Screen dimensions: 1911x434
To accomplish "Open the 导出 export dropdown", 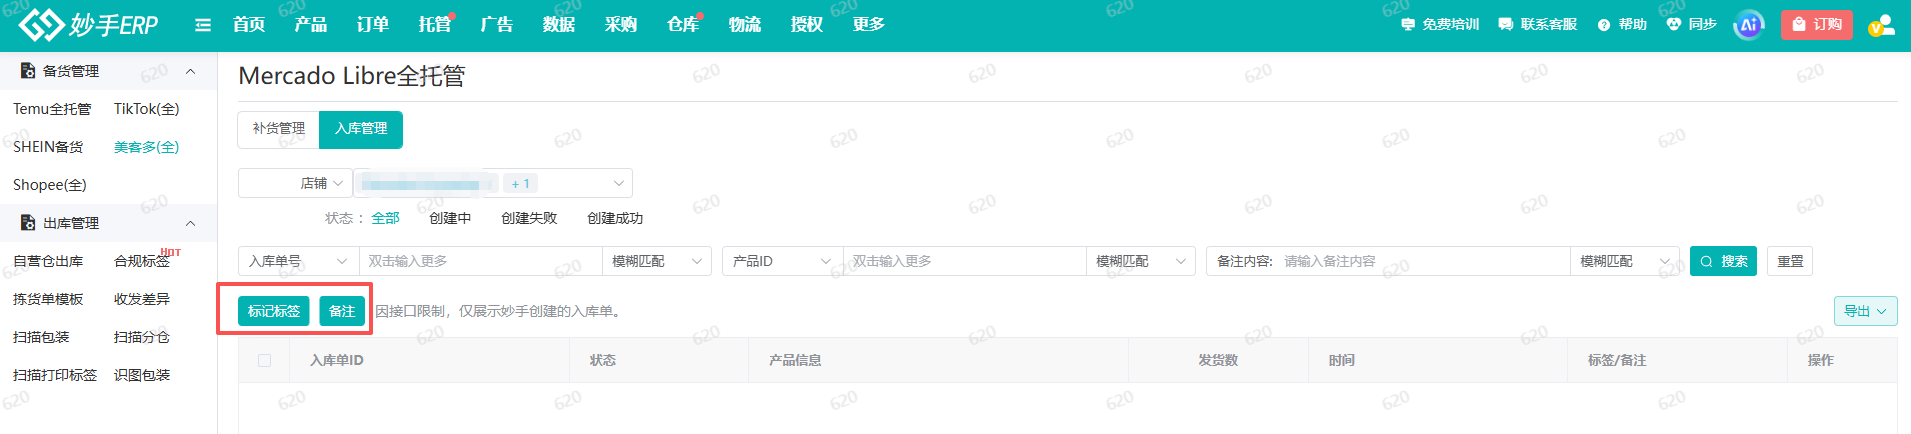I will (x=1866, y=311).
